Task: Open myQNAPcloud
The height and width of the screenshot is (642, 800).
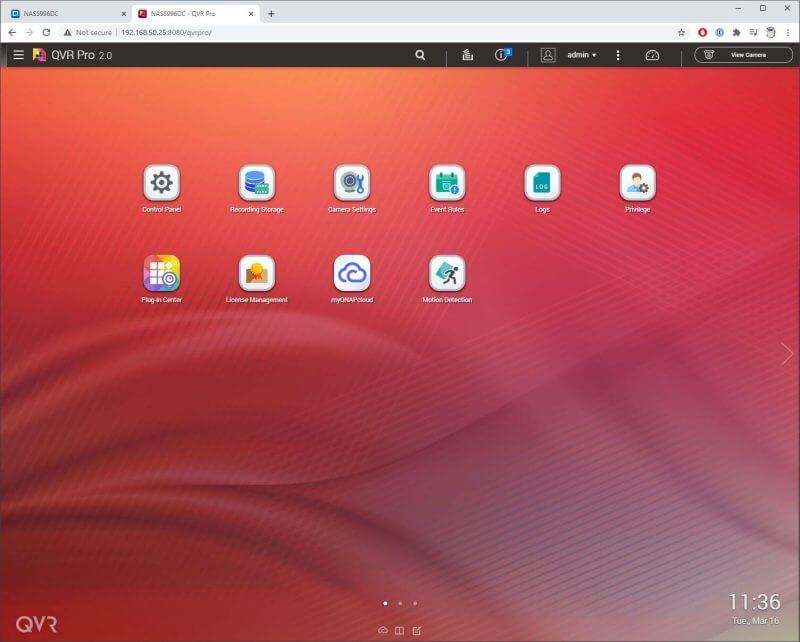Action: (352, 273)
